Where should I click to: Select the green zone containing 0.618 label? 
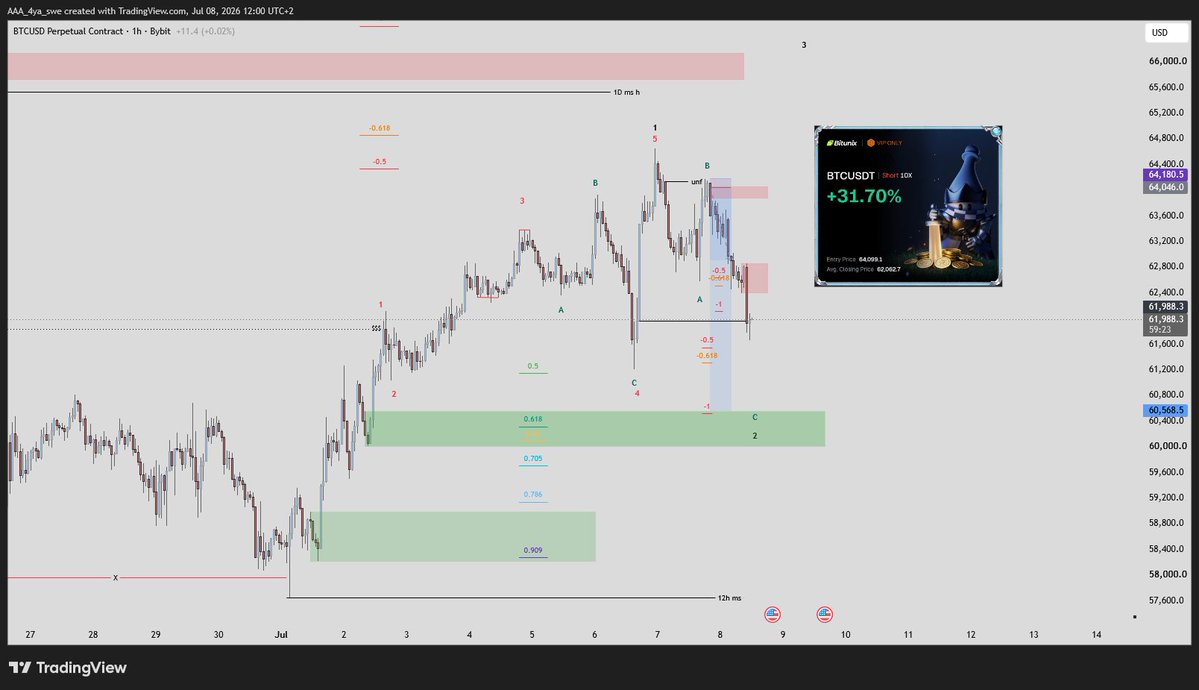pyautogui.click(x=596, y=429)
